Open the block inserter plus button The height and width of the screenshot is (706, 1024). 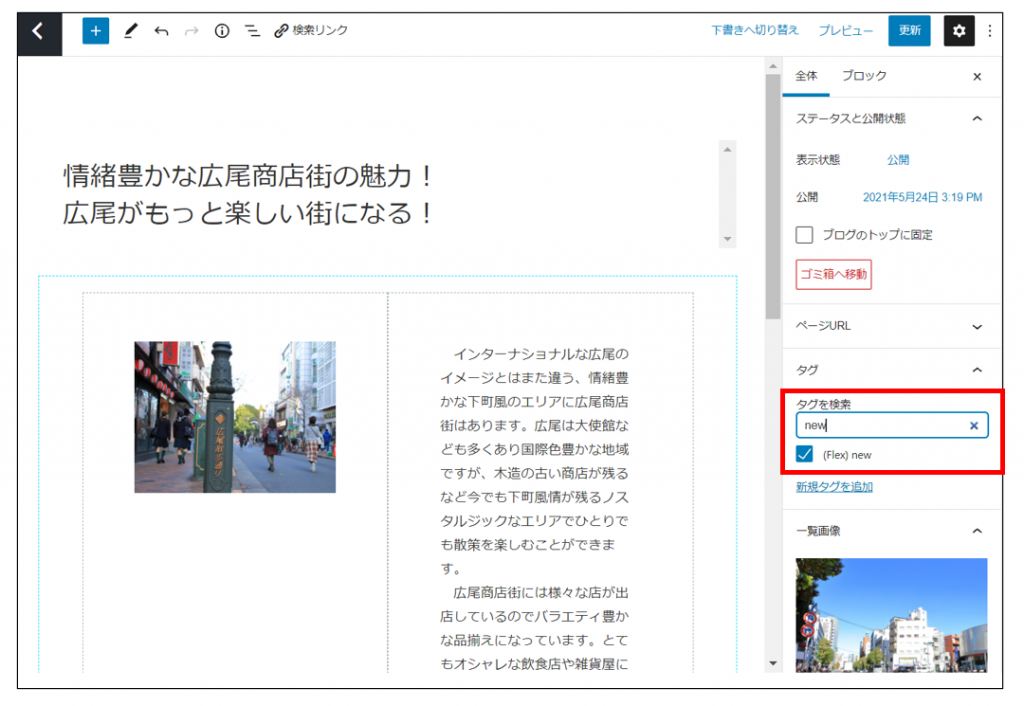[x=95, y=31]
